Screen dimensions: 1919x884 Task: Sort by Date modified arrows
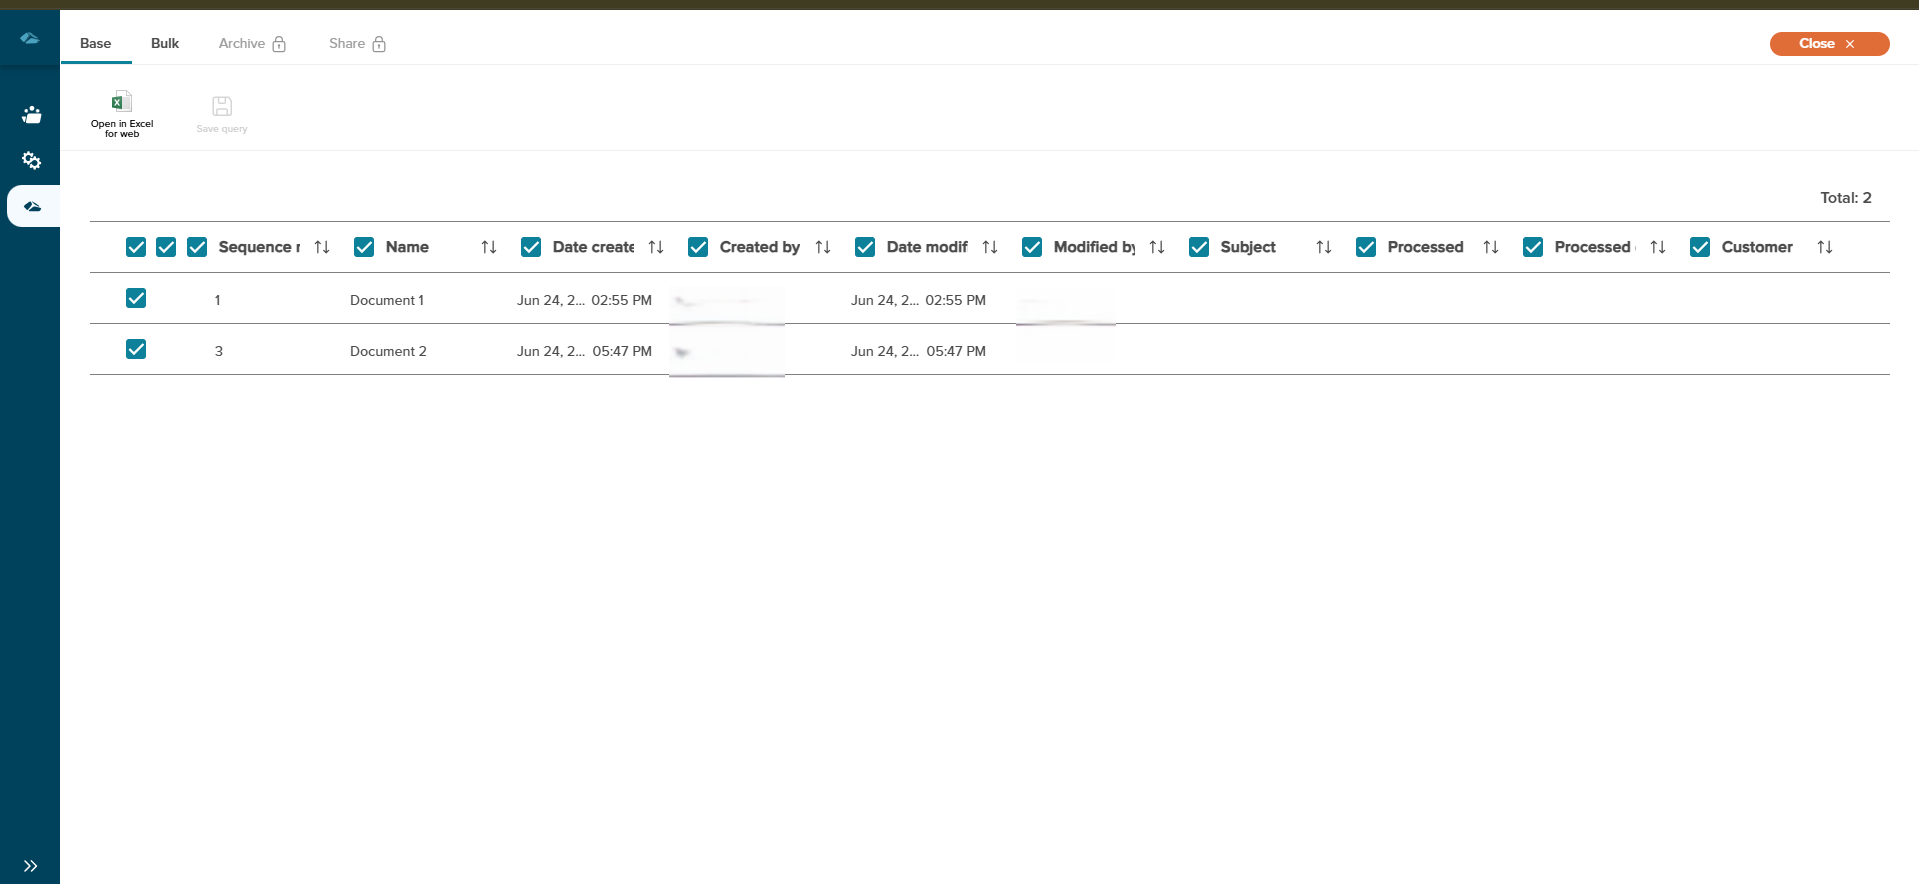coord(990,247)
